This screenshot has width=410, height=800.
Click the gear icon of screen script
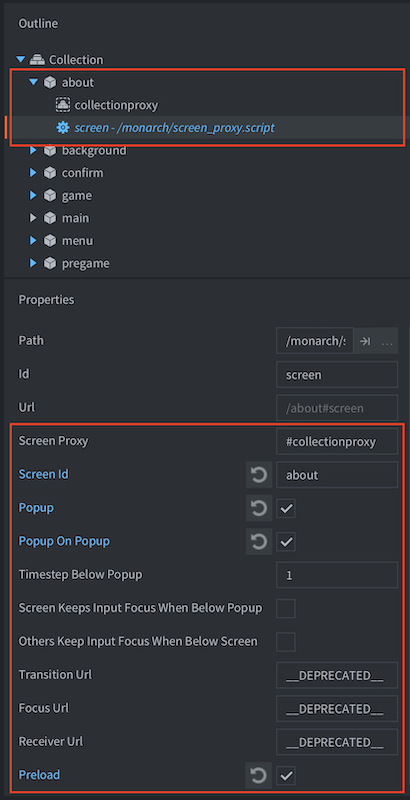click(63, 128)
